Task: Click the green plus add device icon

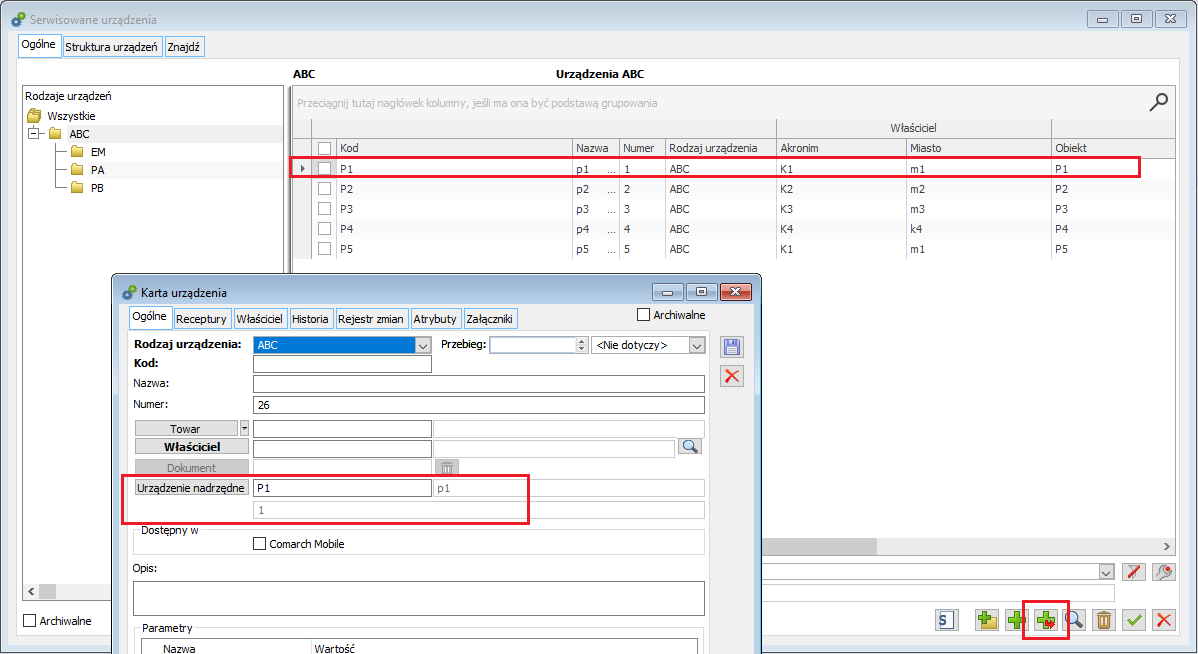Action: click(1015, 620)
